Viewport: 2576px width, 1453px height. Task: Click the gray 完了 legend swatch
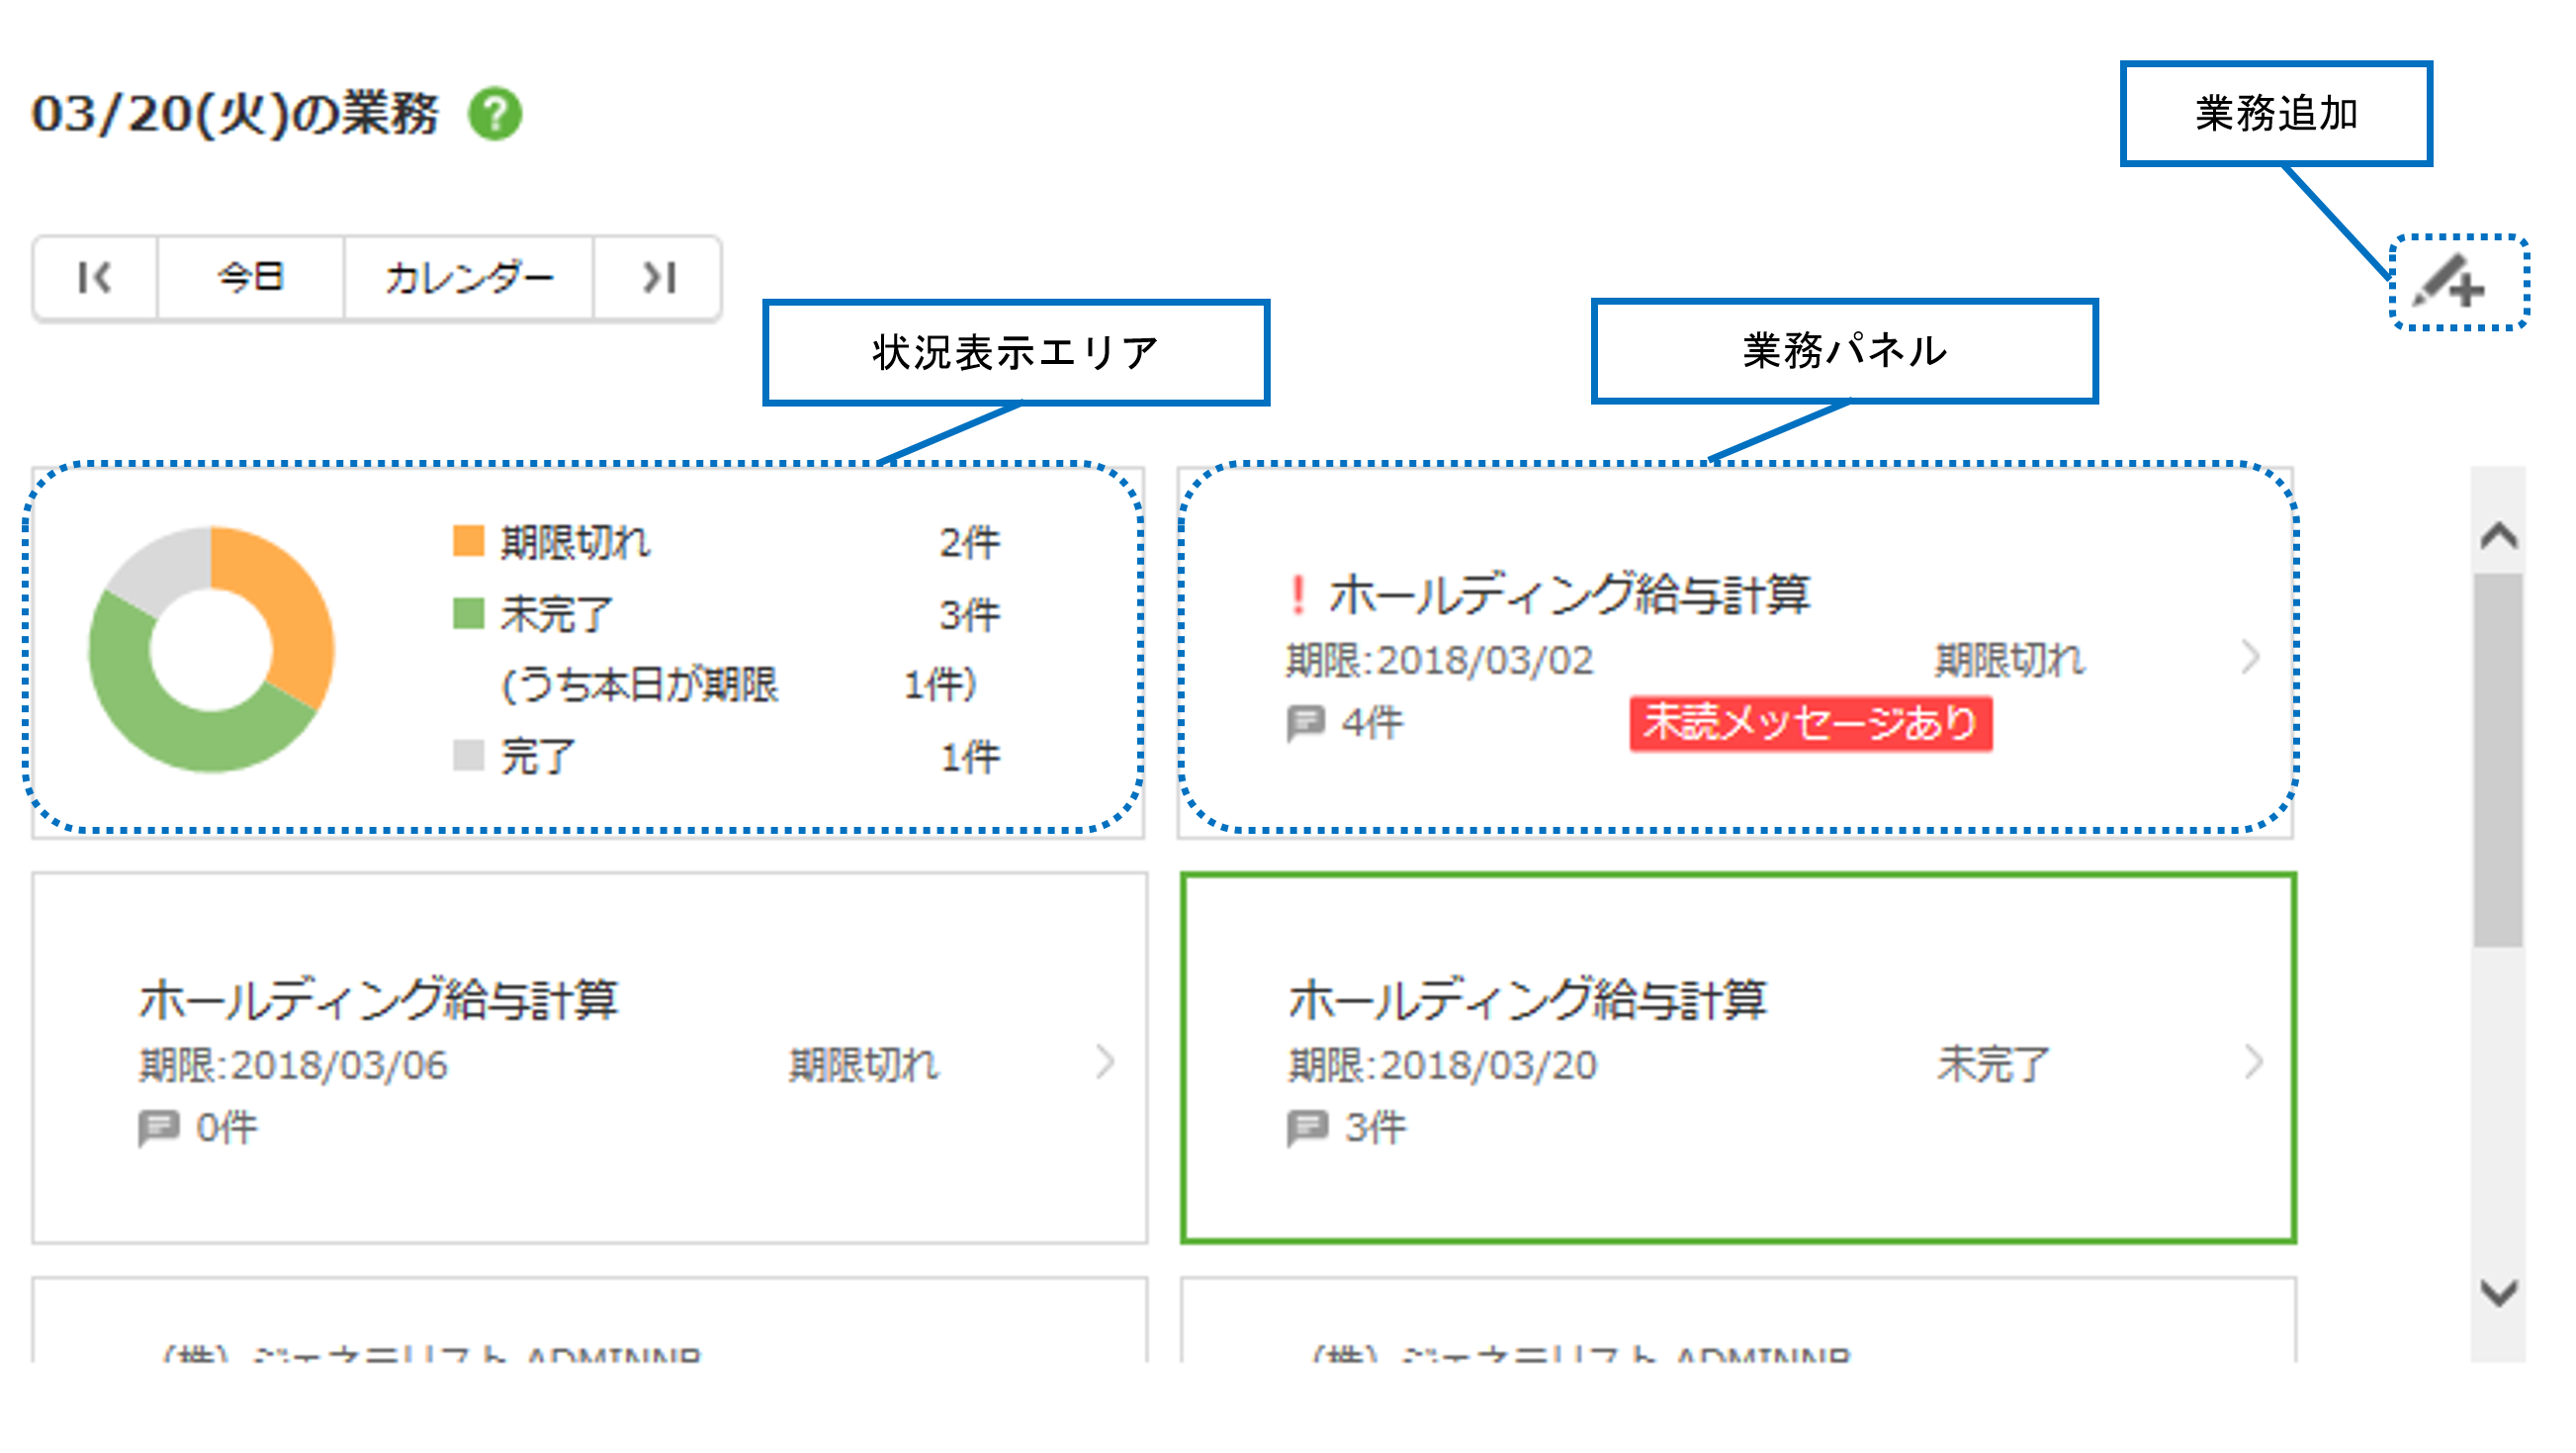point(468,756)
